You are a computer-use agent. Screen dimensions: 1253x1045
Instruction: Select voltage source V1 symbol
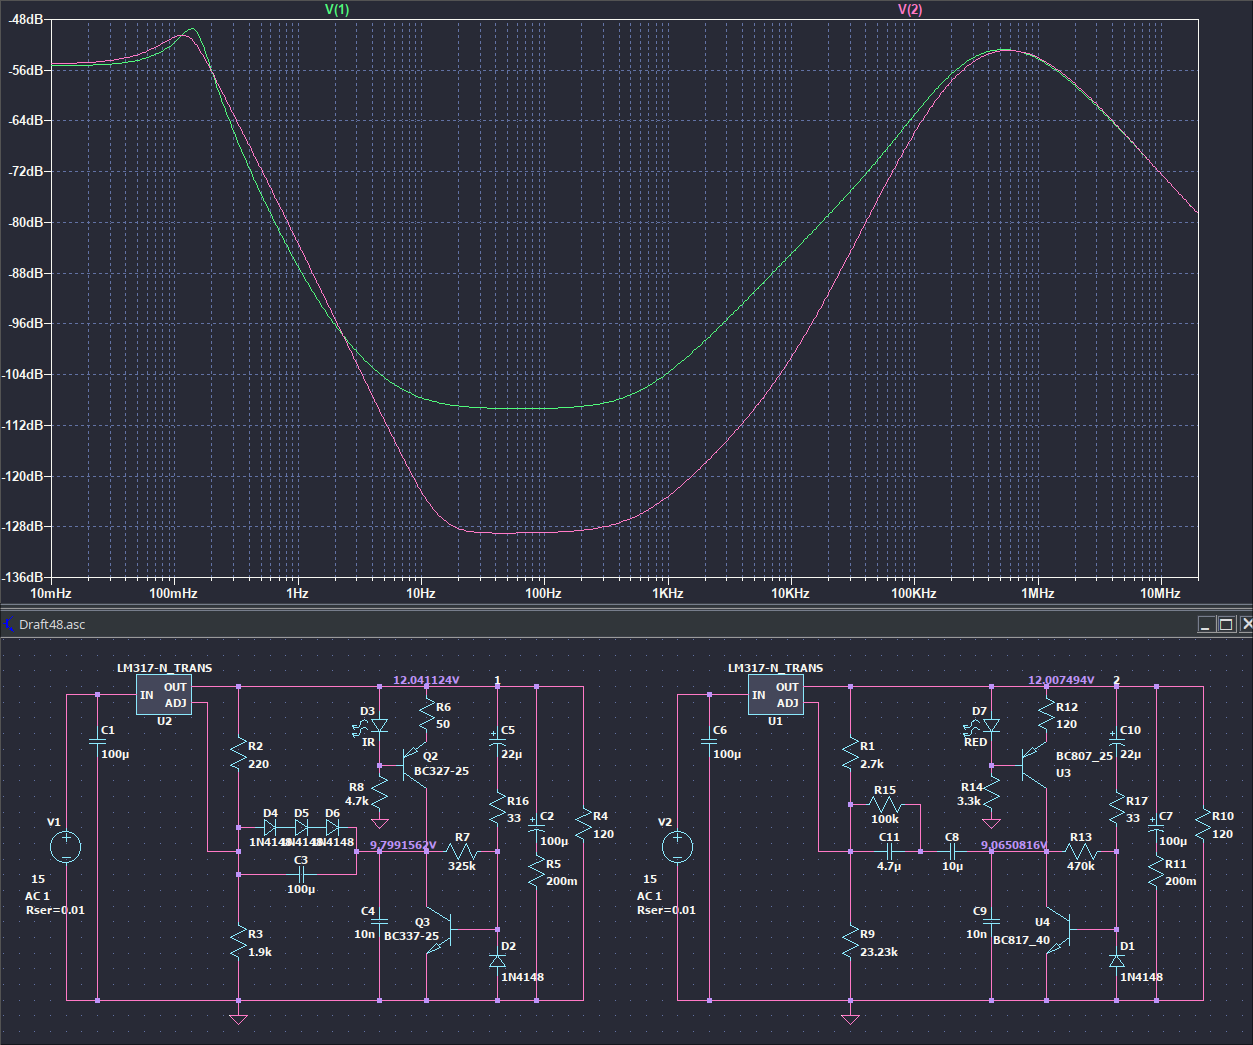pos(66,847)
